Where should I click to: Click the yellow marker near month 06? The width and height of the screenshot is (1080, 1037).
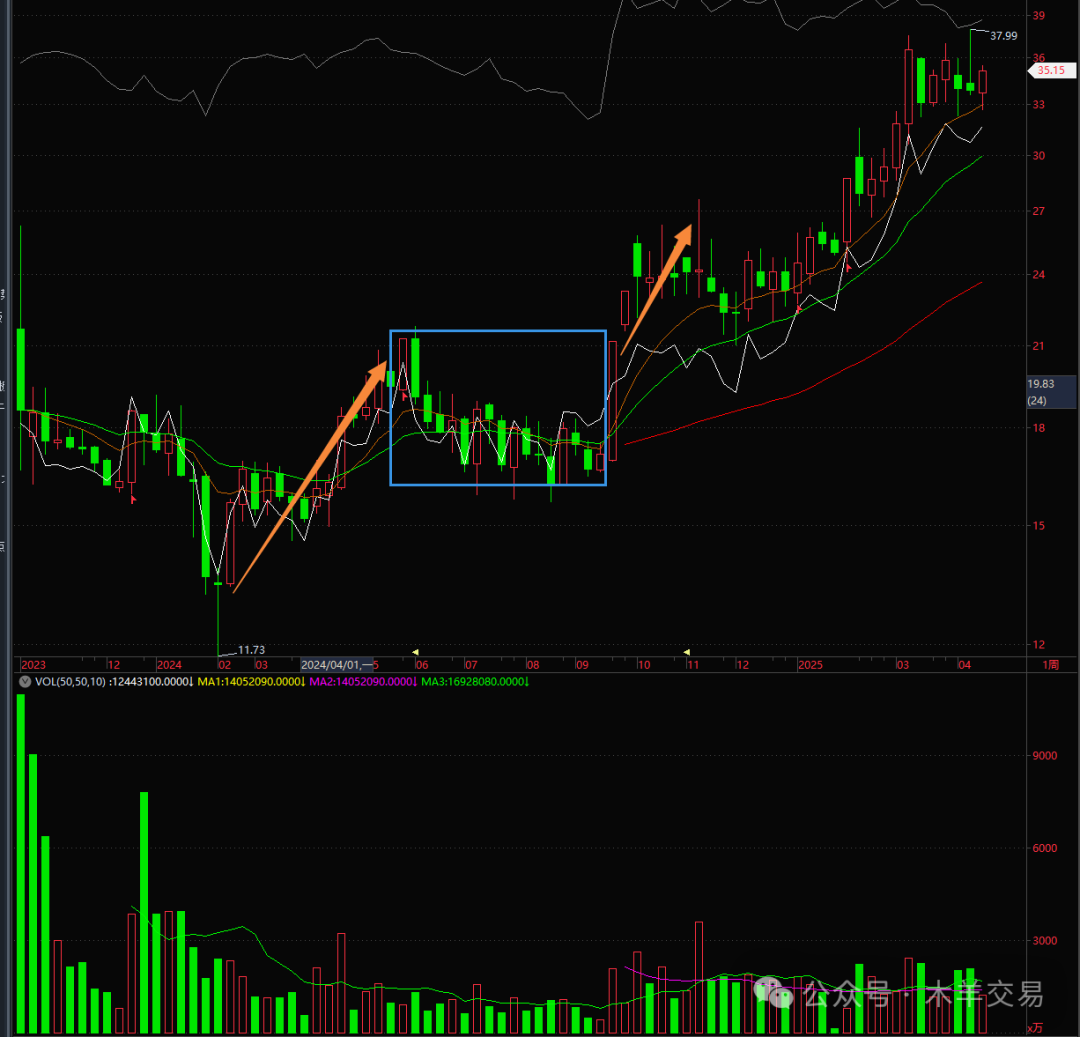pos(415,651)
